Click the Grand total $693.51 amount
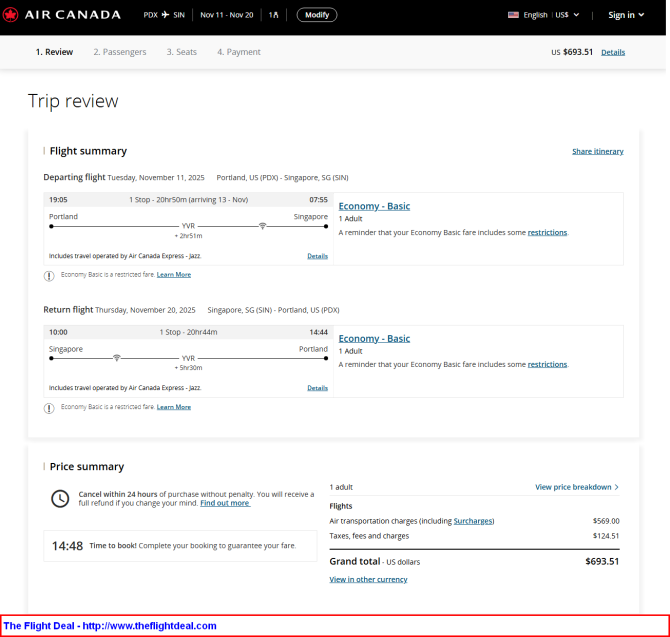This screenshot has height=637, width=670. click(602, 561)
